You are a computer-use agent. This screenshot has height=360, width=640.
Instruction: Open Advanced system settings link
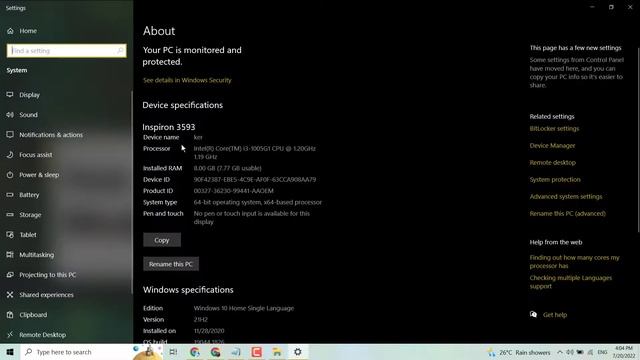[x=566, y=197]
